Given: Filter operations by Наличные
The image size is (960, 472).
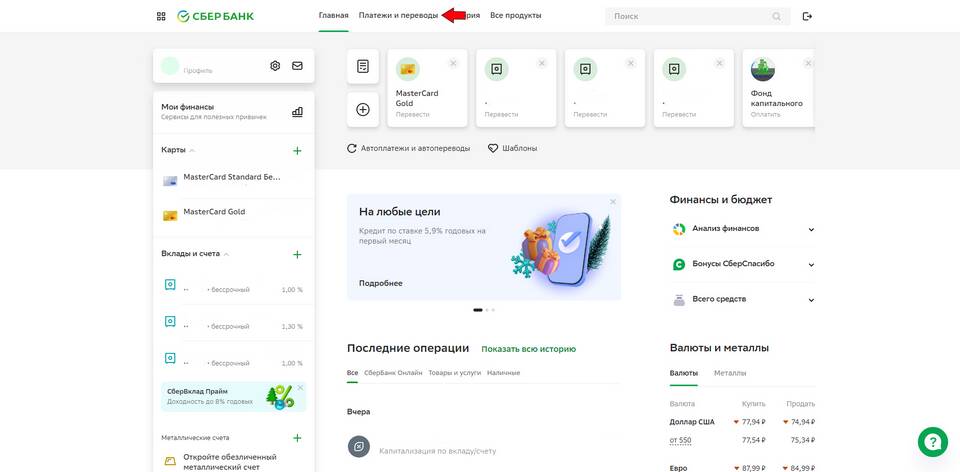Looking at the screenshot, I should (503, 372).
